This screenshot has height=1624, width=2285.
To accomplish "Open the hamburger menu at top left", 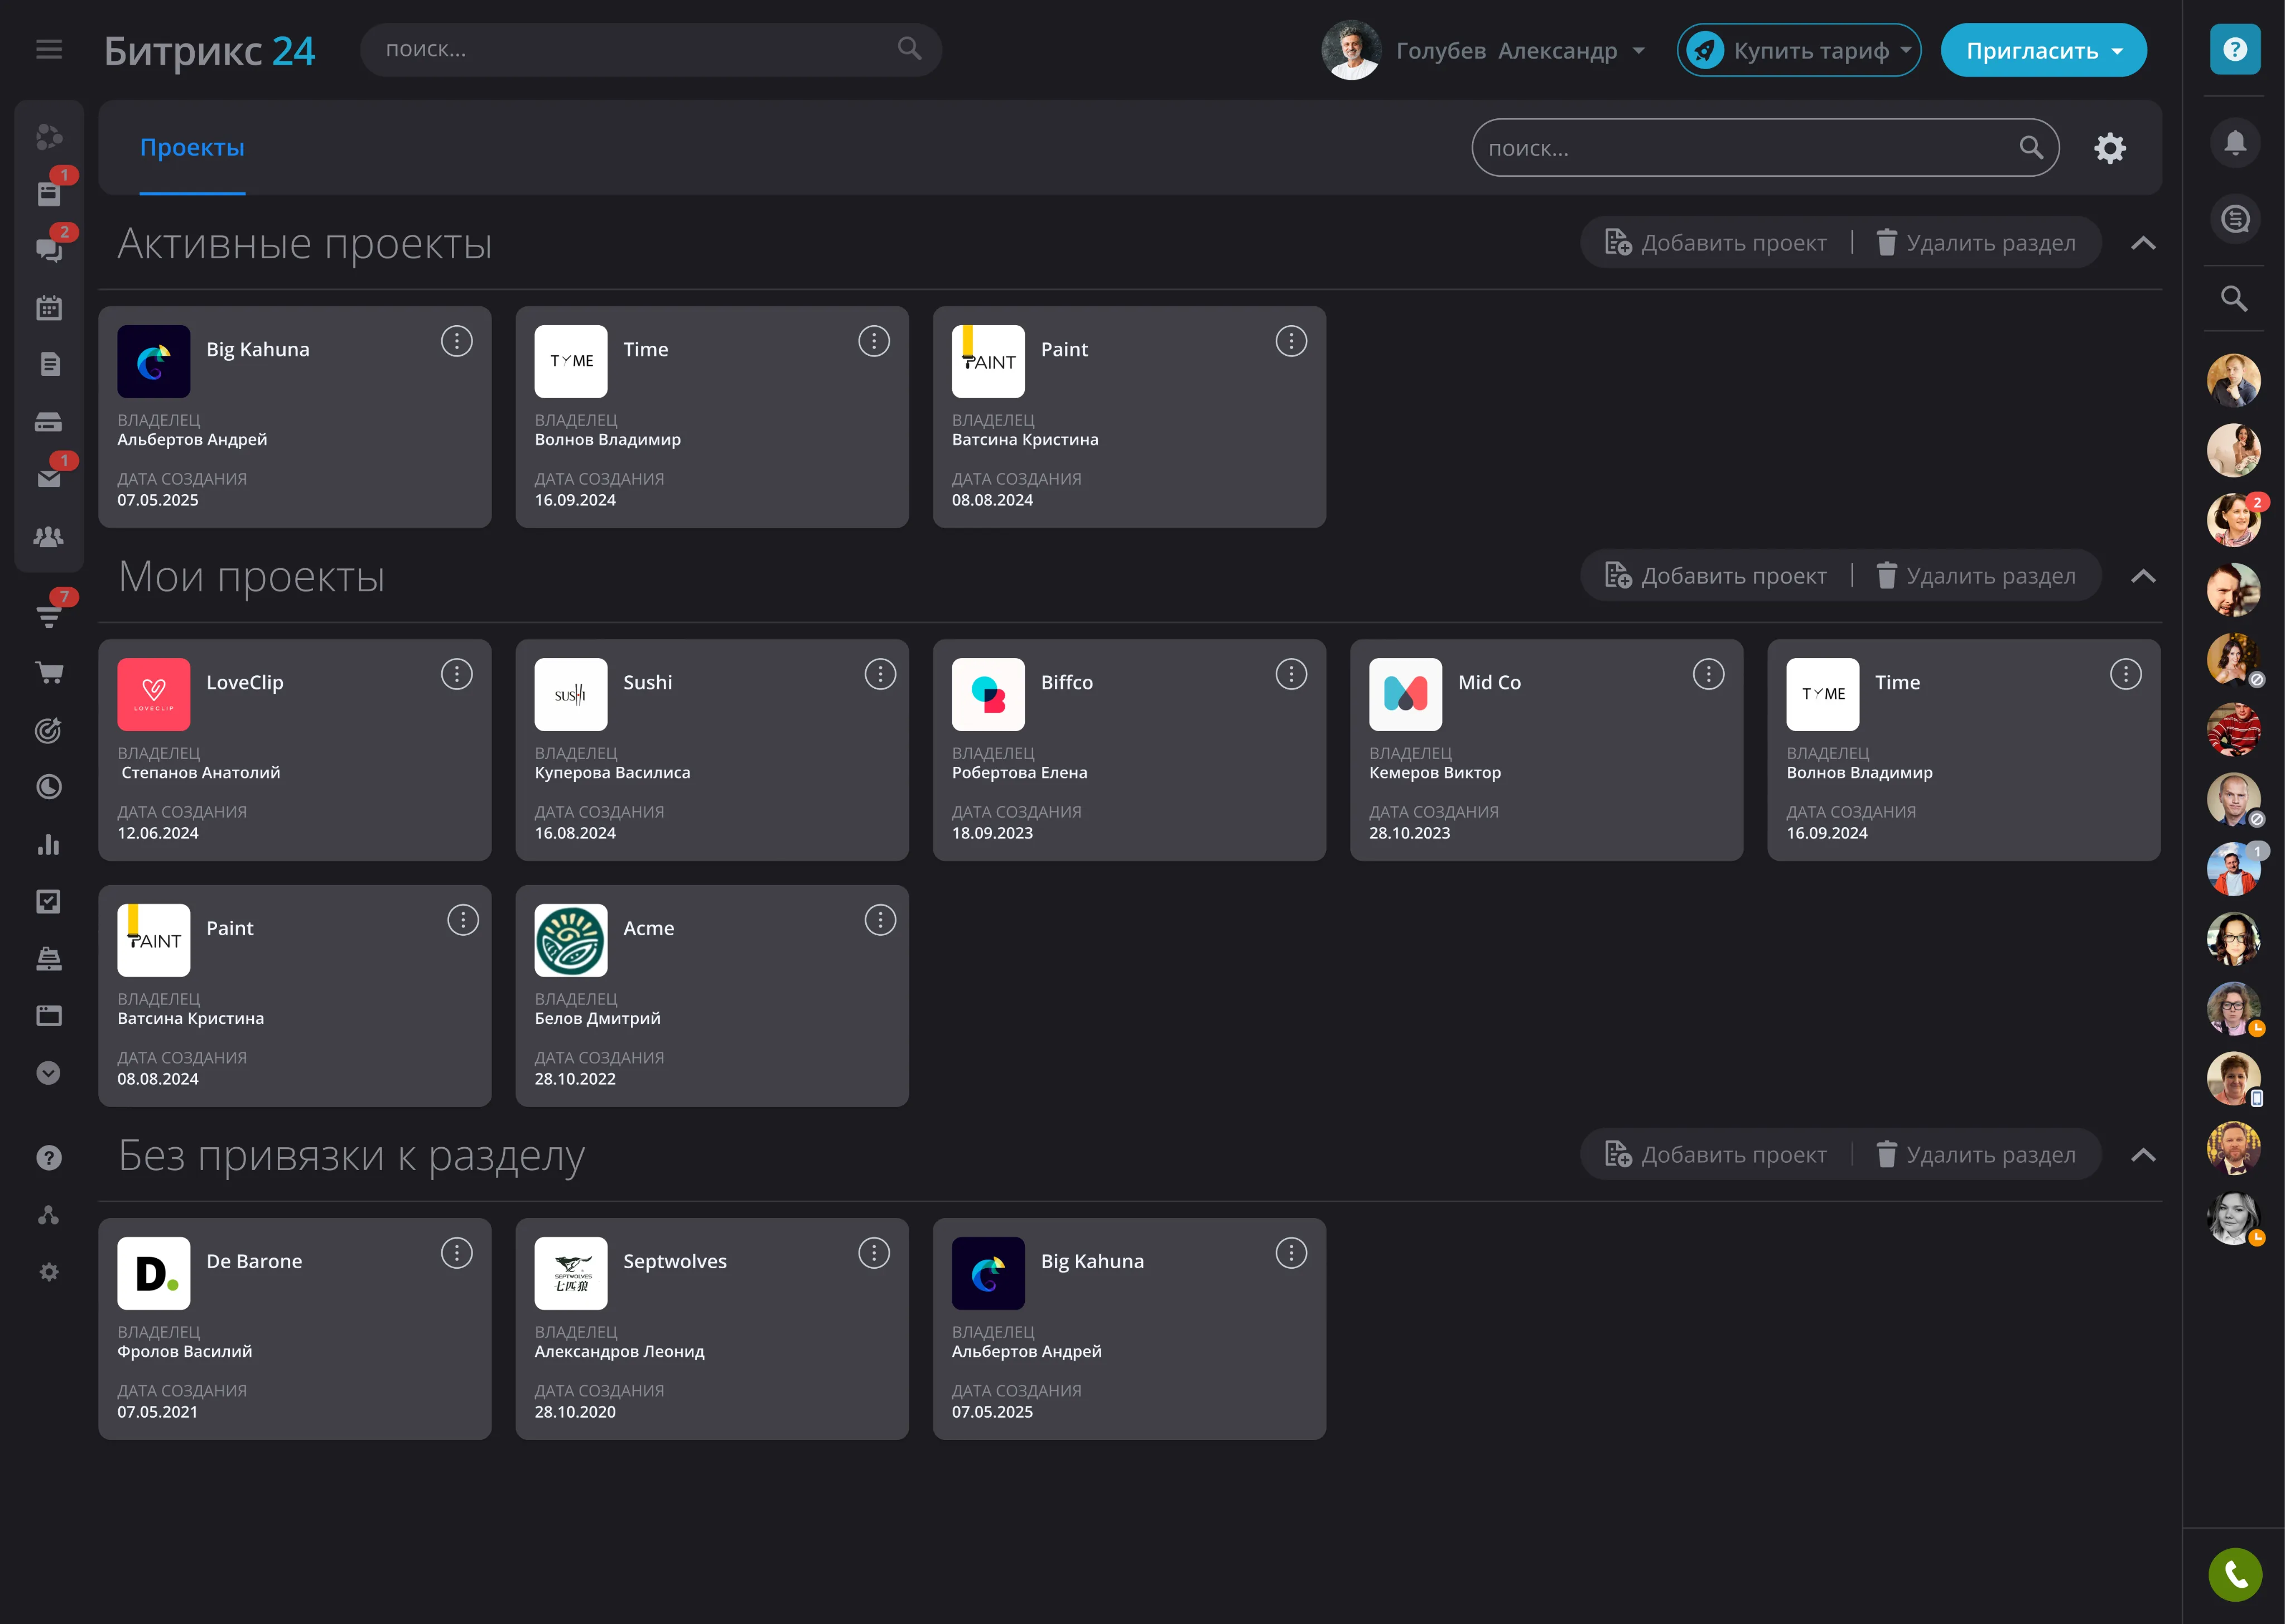I will pos(49,49).
